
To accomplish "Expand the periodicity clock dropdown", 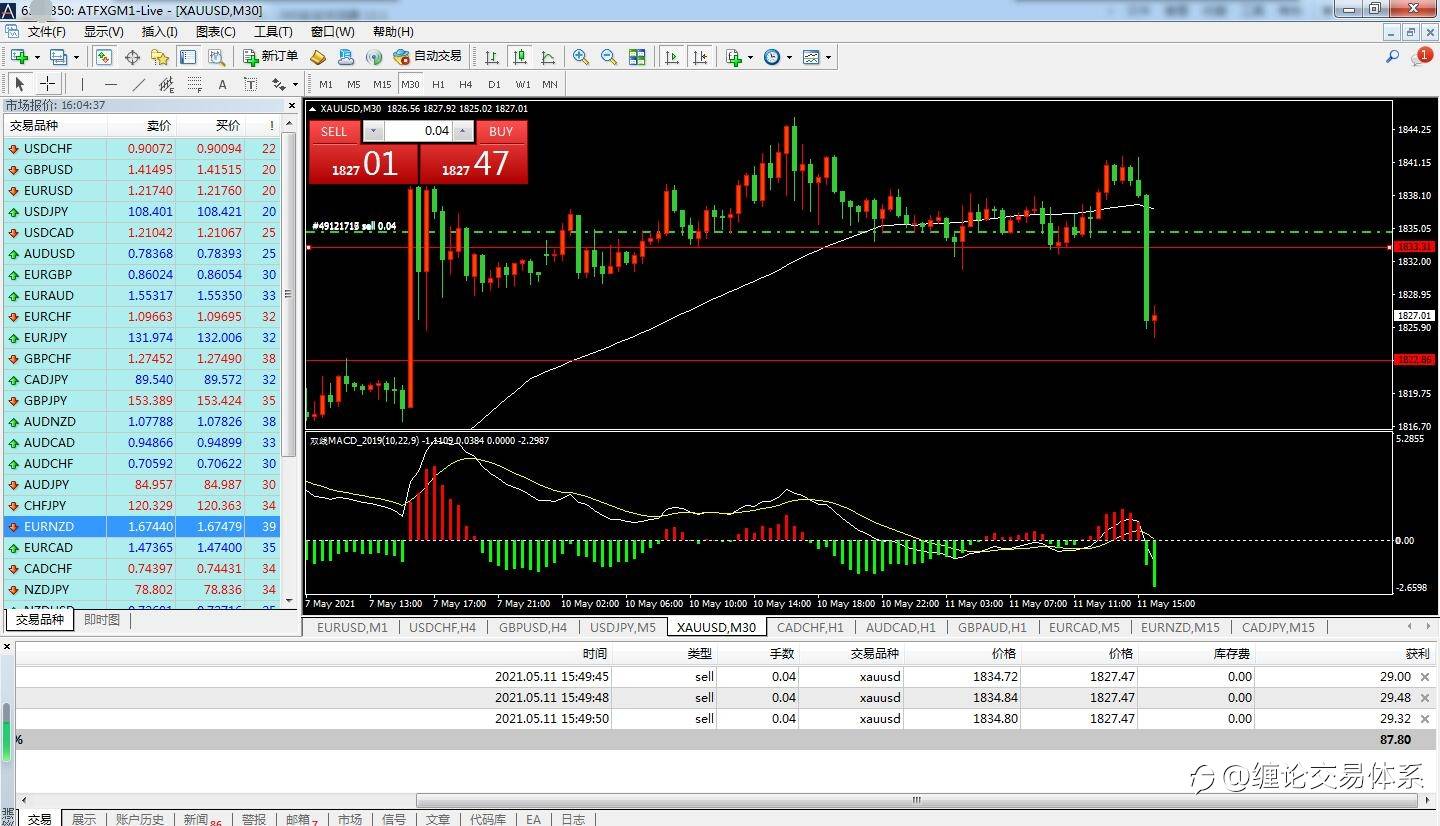I will tap(789, 58).
